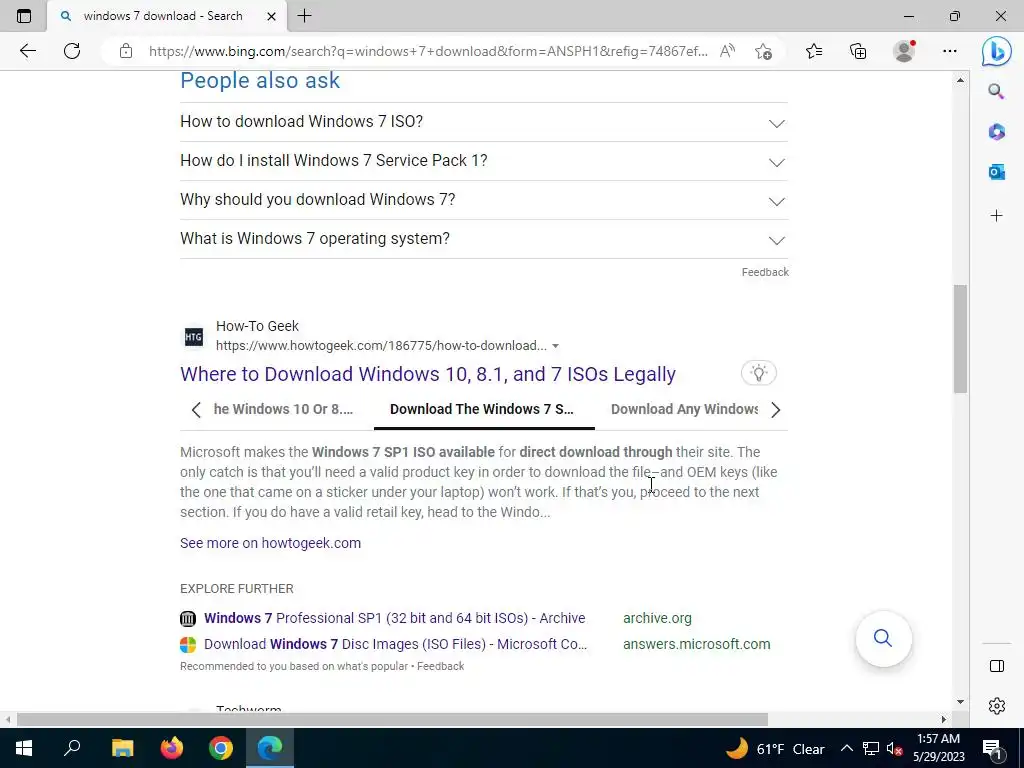Open howtogeek URL dropdown arrow

point(555,346)
